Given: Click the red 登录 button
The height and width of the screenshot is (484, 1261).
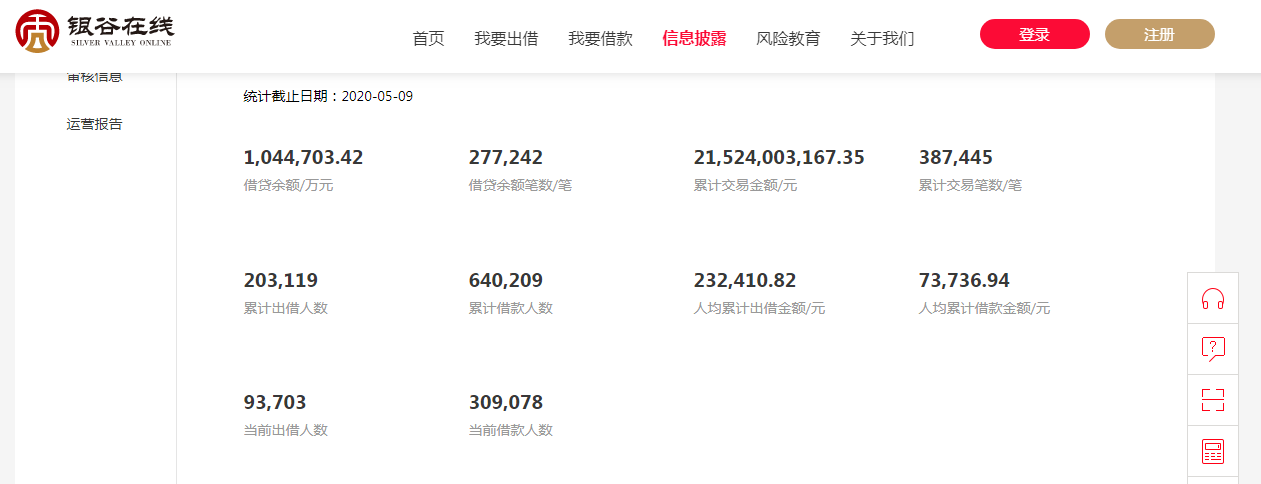Looking at the screenshot, I should point(1034,34).
